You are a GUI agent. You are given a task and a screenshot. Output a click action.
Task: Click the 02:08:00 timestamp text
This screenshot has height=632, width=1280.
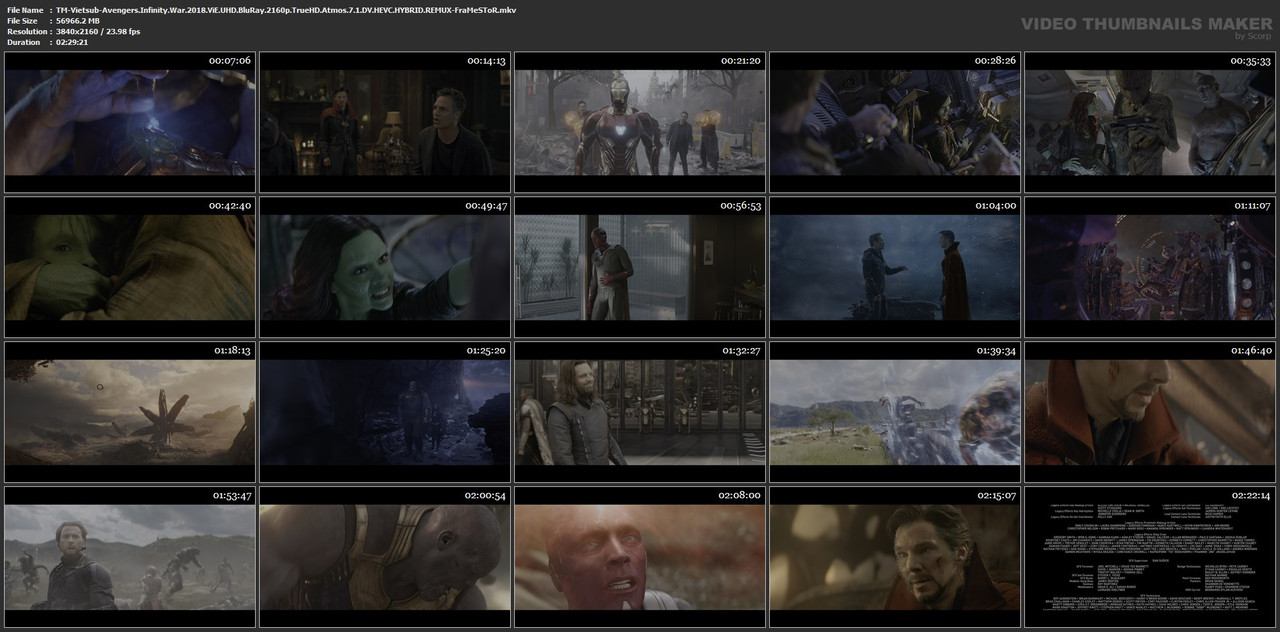[x=740, y=496]
